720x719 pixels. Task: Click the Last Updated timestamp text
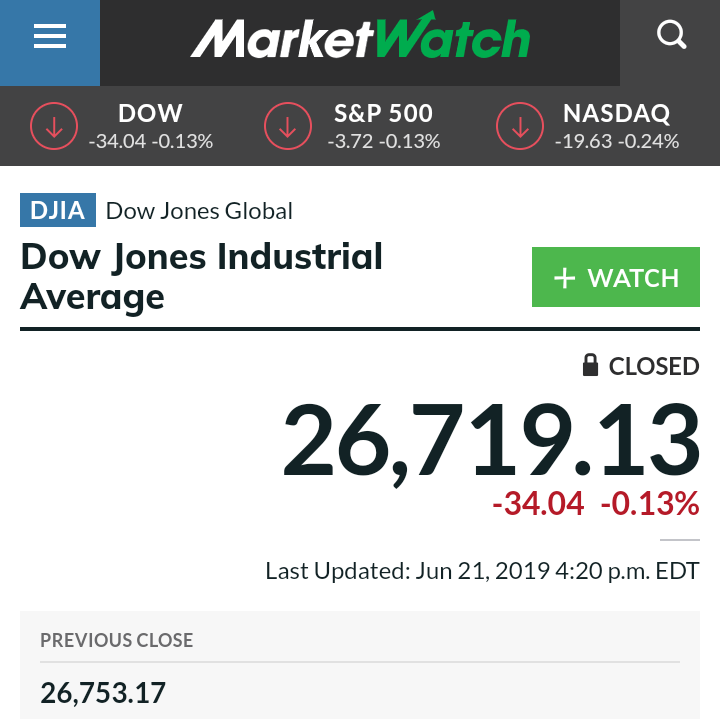click(482, 571)
